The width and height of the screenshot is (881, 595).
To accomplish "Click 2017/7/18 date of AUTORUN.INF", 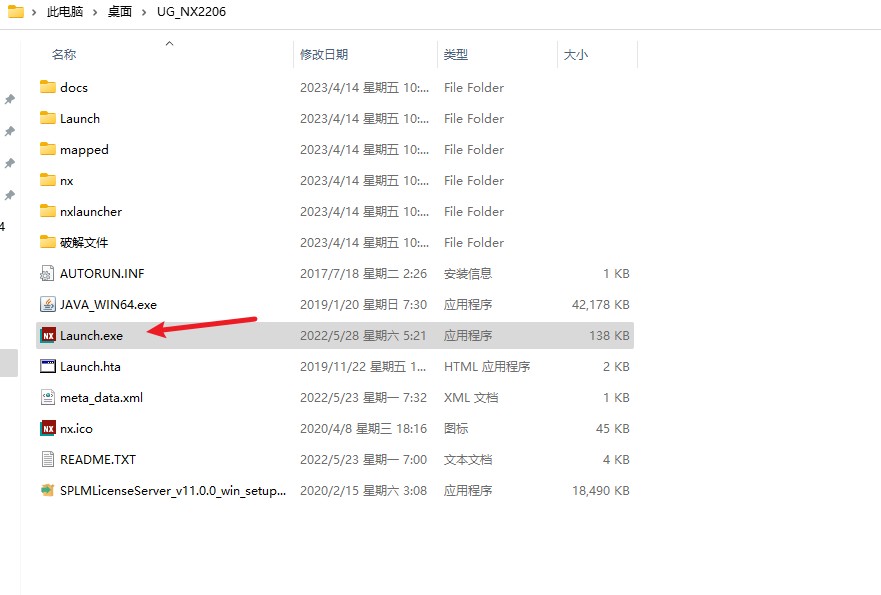I will 364,274.
